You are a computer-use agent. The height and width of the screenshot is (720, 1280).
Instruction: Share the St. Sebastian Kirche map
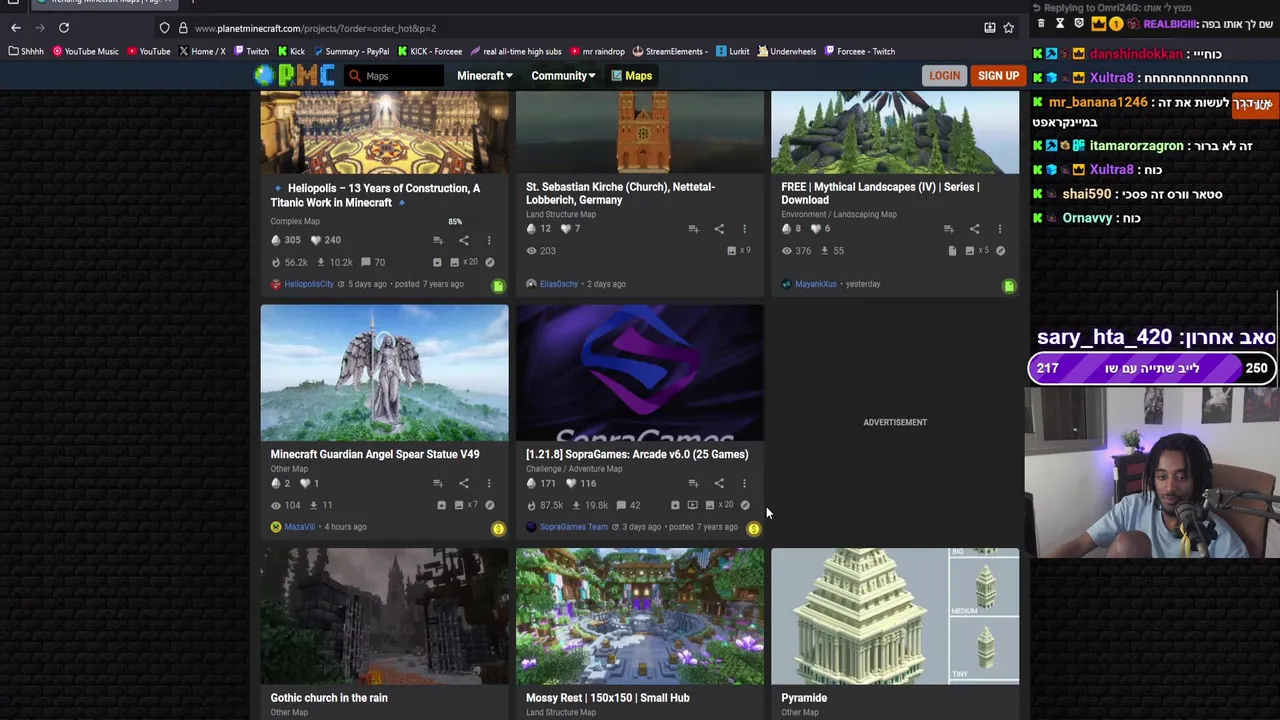719,229
